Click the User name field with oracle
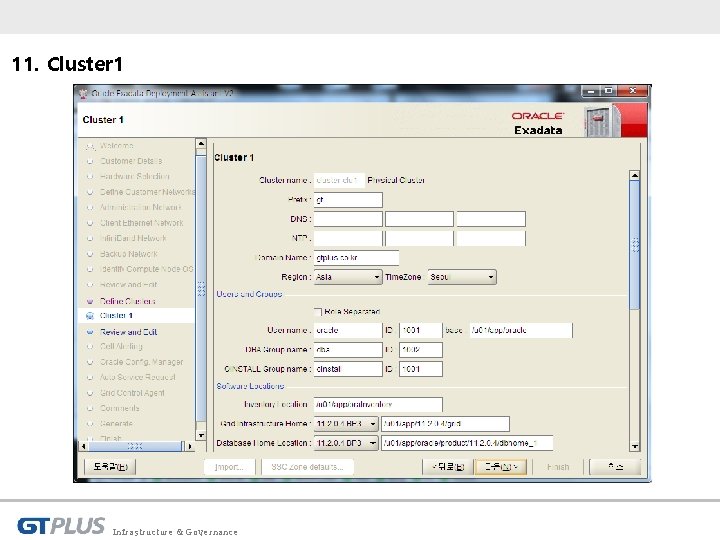Screen dimensions: 720x540 click(x=348, y=330)
